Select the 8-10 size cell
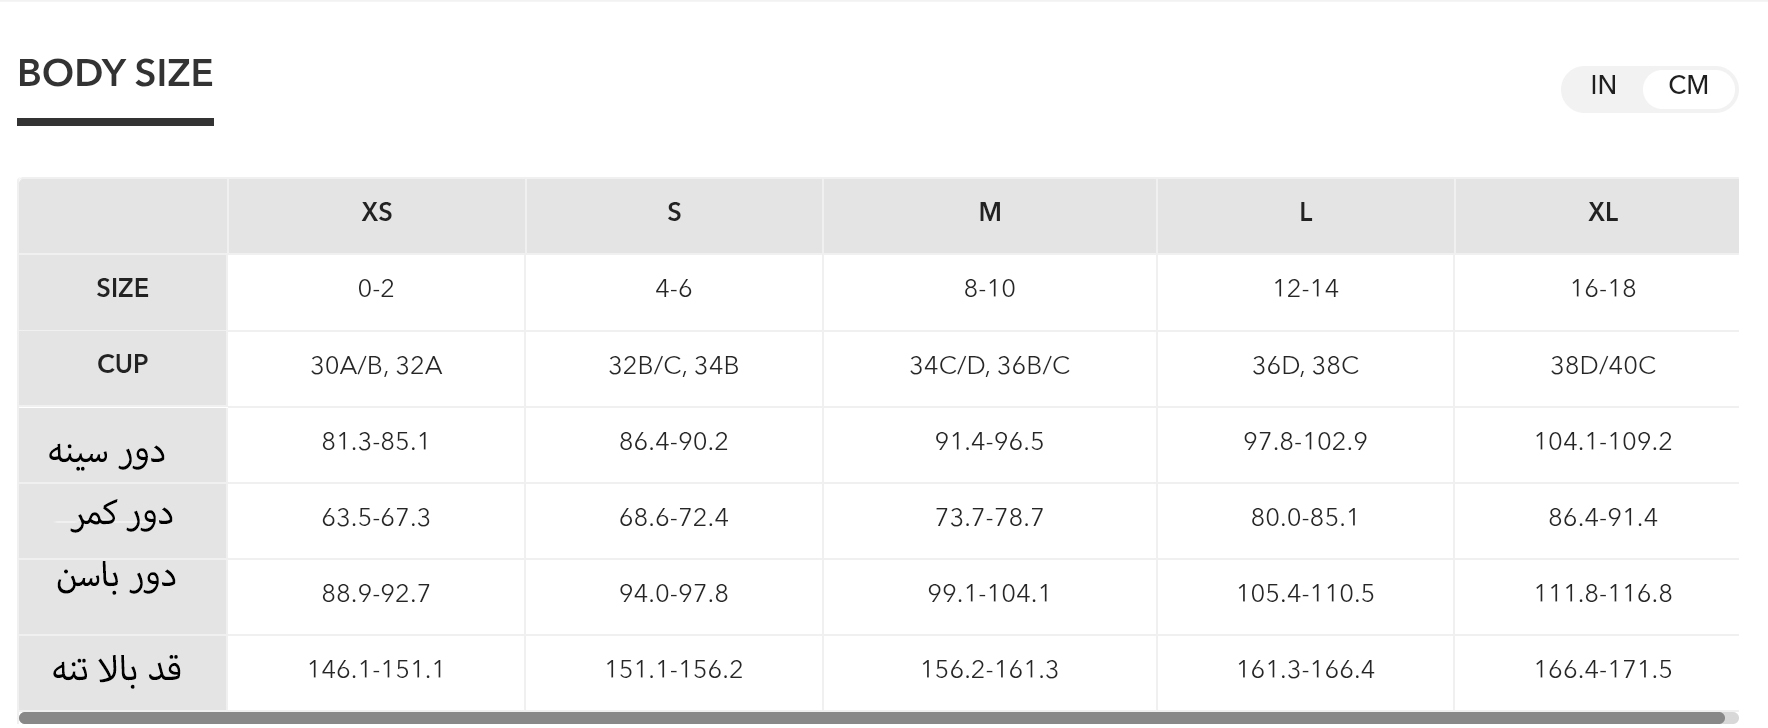 (989, 289)
